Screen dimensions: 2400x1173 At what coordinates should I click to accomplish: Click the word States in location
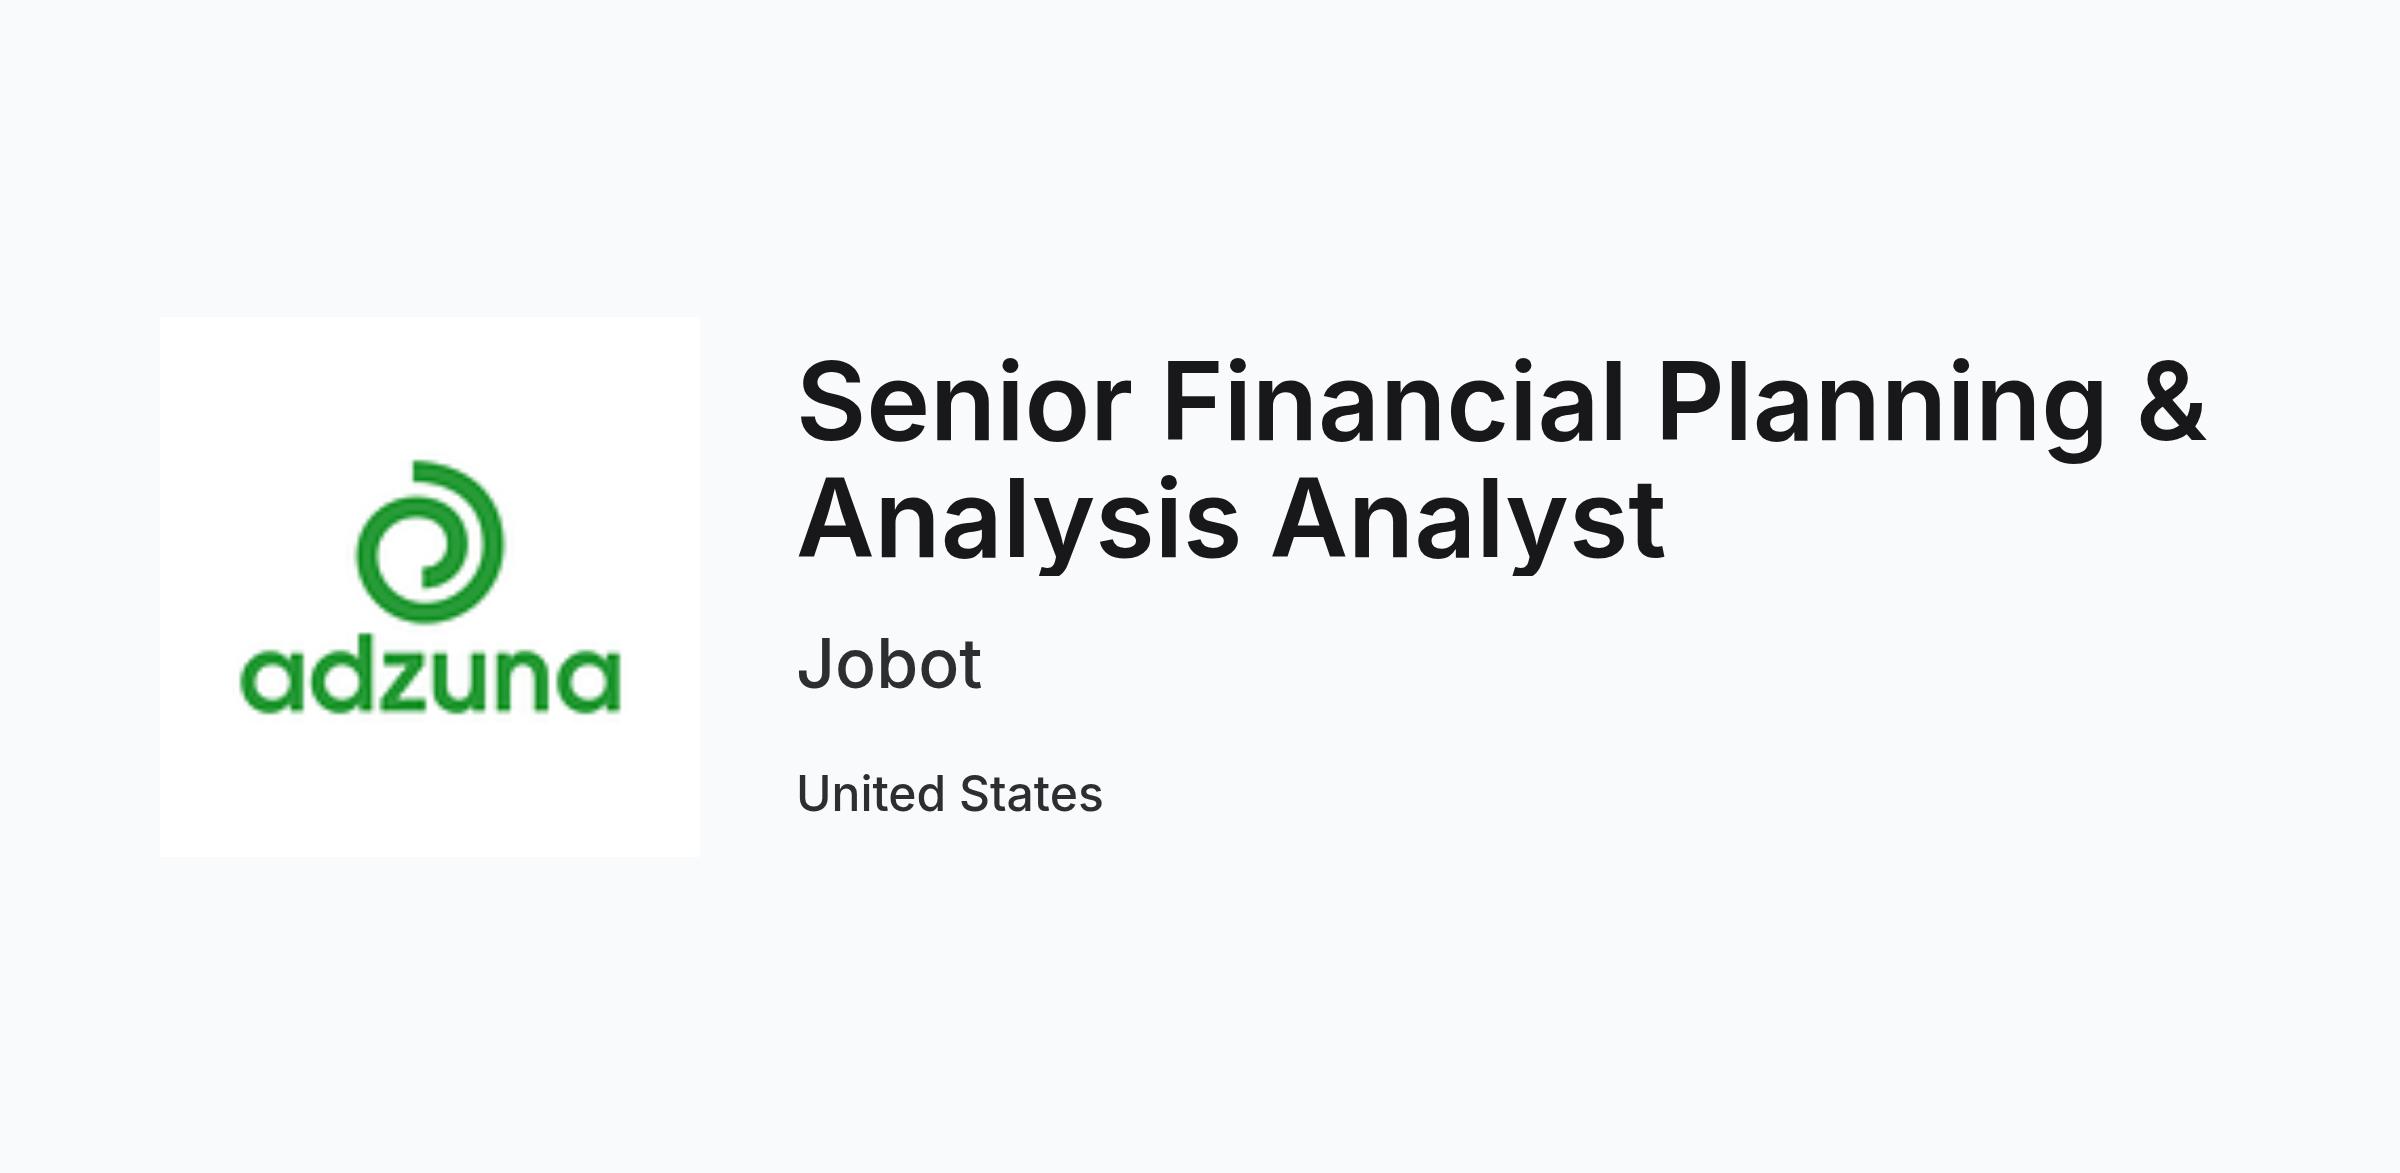[x=1031, y=794]
